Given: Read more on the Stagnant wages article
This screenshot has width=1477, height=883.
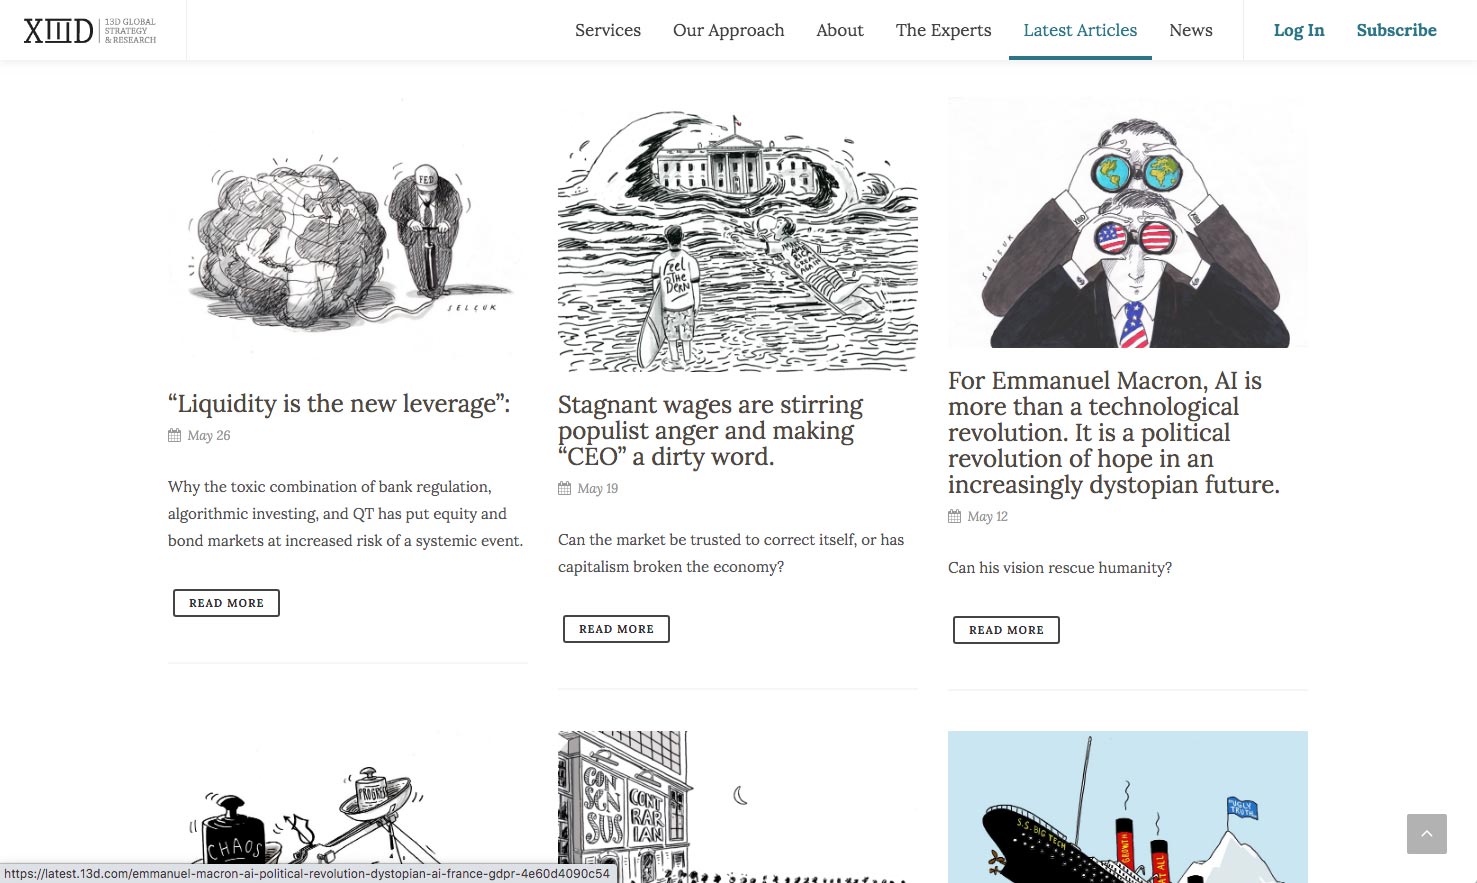Looking at the screenshot, I should [x=616, y=629].
